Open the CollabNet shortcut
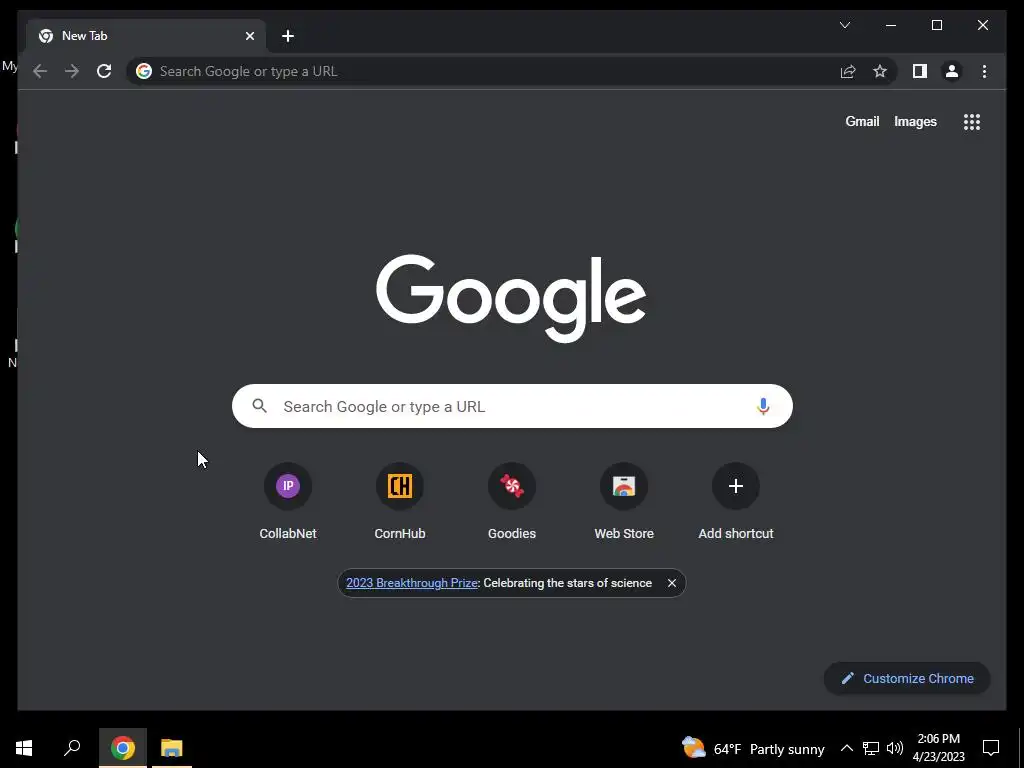 [288, 502]
